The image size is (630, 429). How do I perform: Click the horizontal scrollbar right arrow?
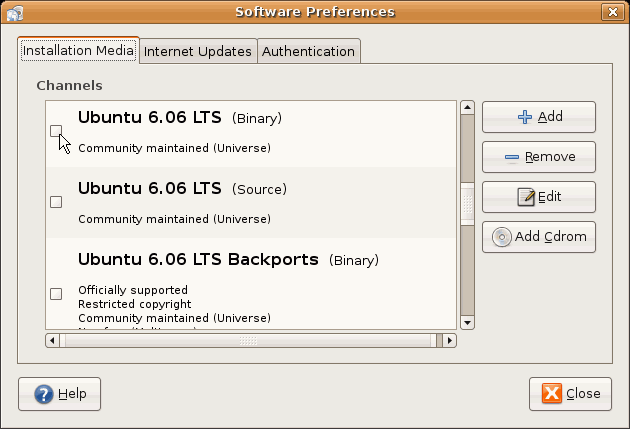coord(449,341)
